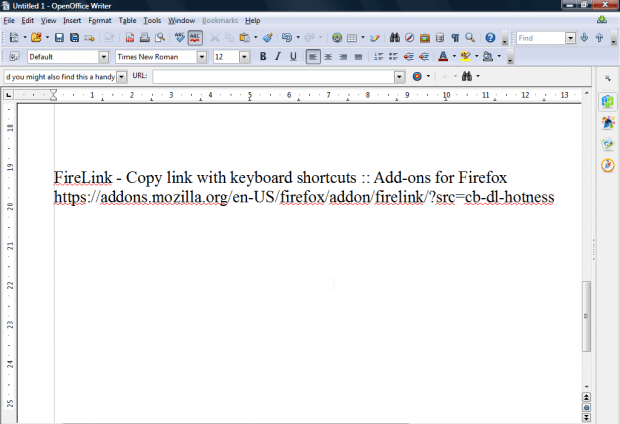Click the vertical scrollbar thumb
620x424 pixels.
(586, 316)
